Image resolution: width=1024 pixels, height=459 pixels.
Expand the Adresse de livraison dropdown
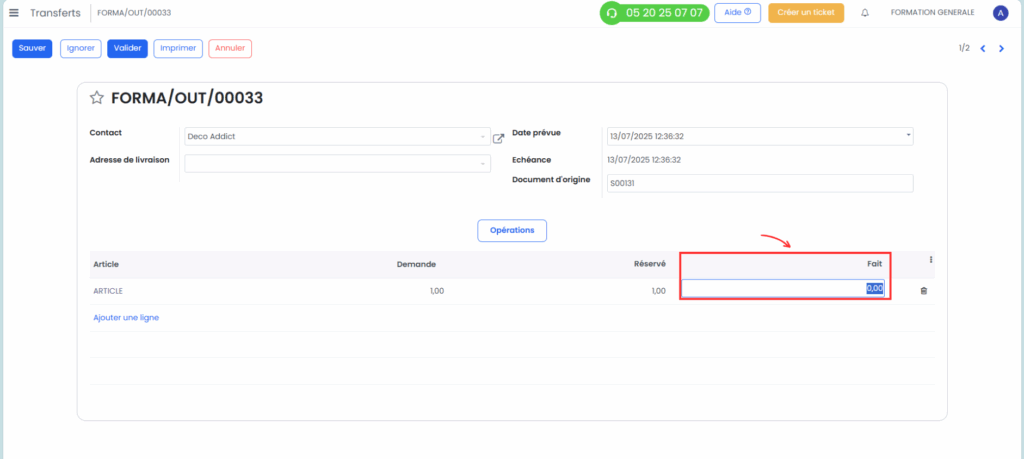482,163
